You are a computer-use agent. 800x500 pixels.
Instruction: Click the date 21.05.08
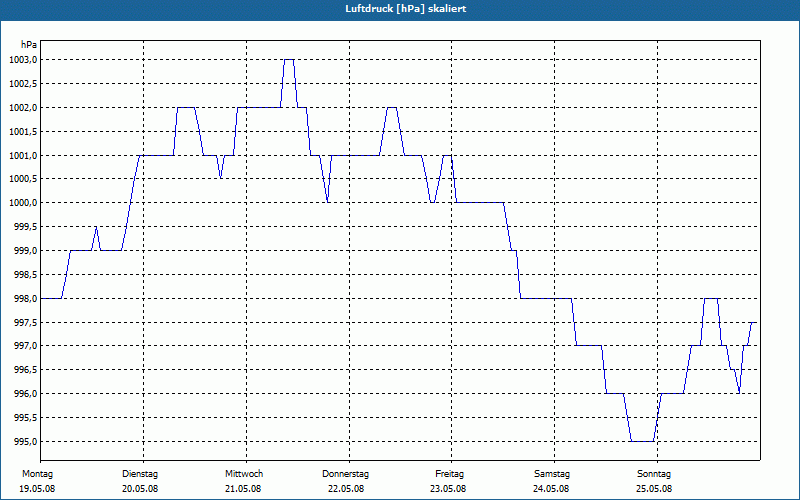[x=243, y=489]
